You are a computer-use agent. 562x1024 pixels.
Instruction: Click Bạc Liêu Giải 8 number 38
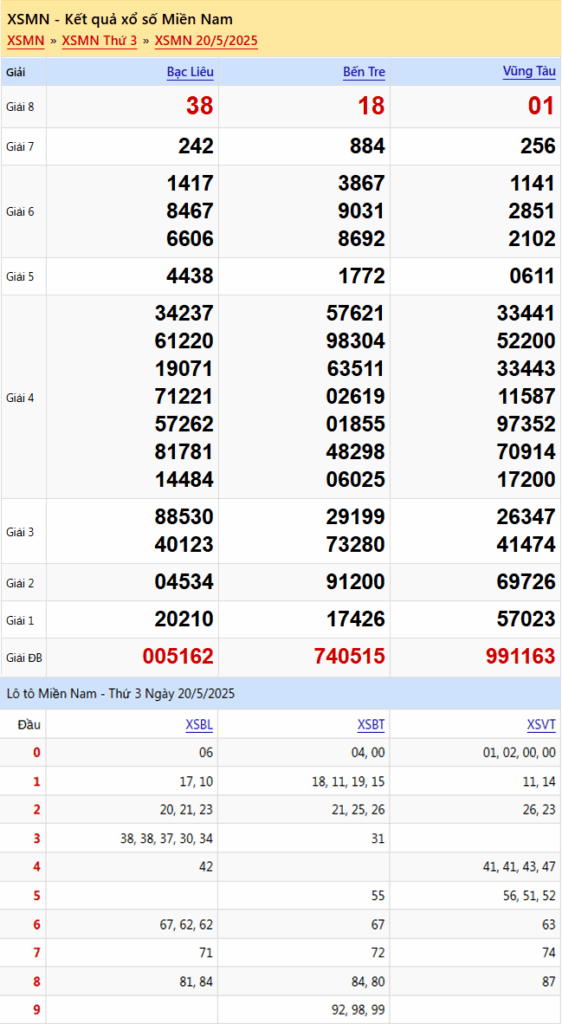pyautogui.click(x=200, y=106)
